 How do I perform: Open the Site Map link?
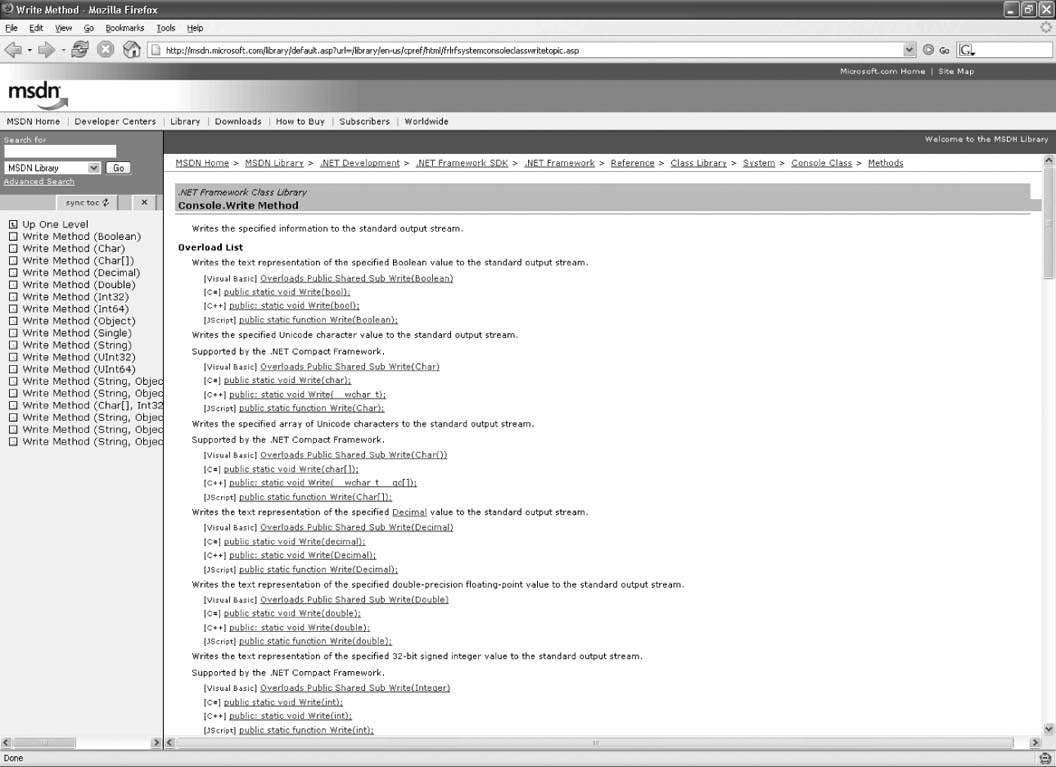(x=956, y=71)
